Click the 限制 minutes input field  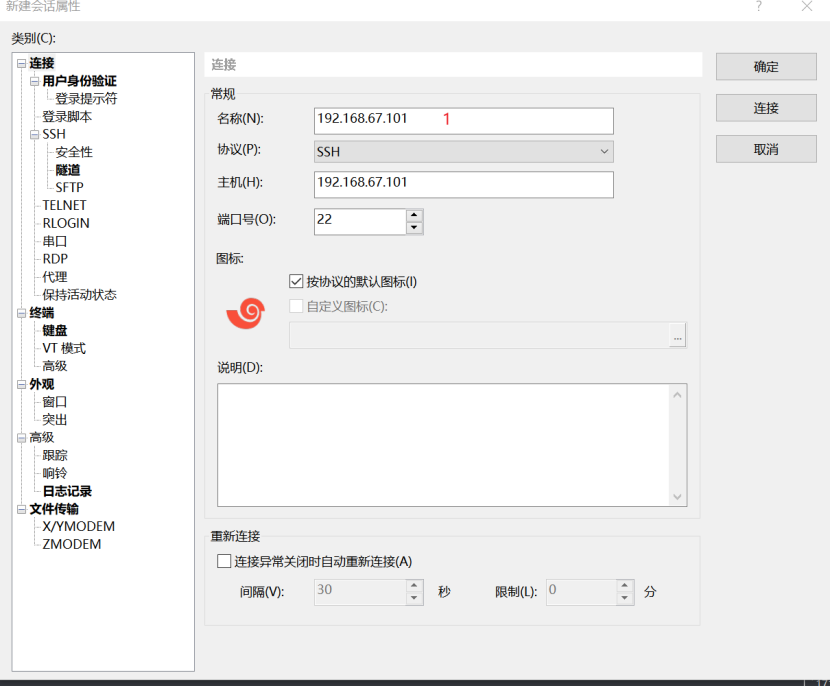click(x=582, y=592)
